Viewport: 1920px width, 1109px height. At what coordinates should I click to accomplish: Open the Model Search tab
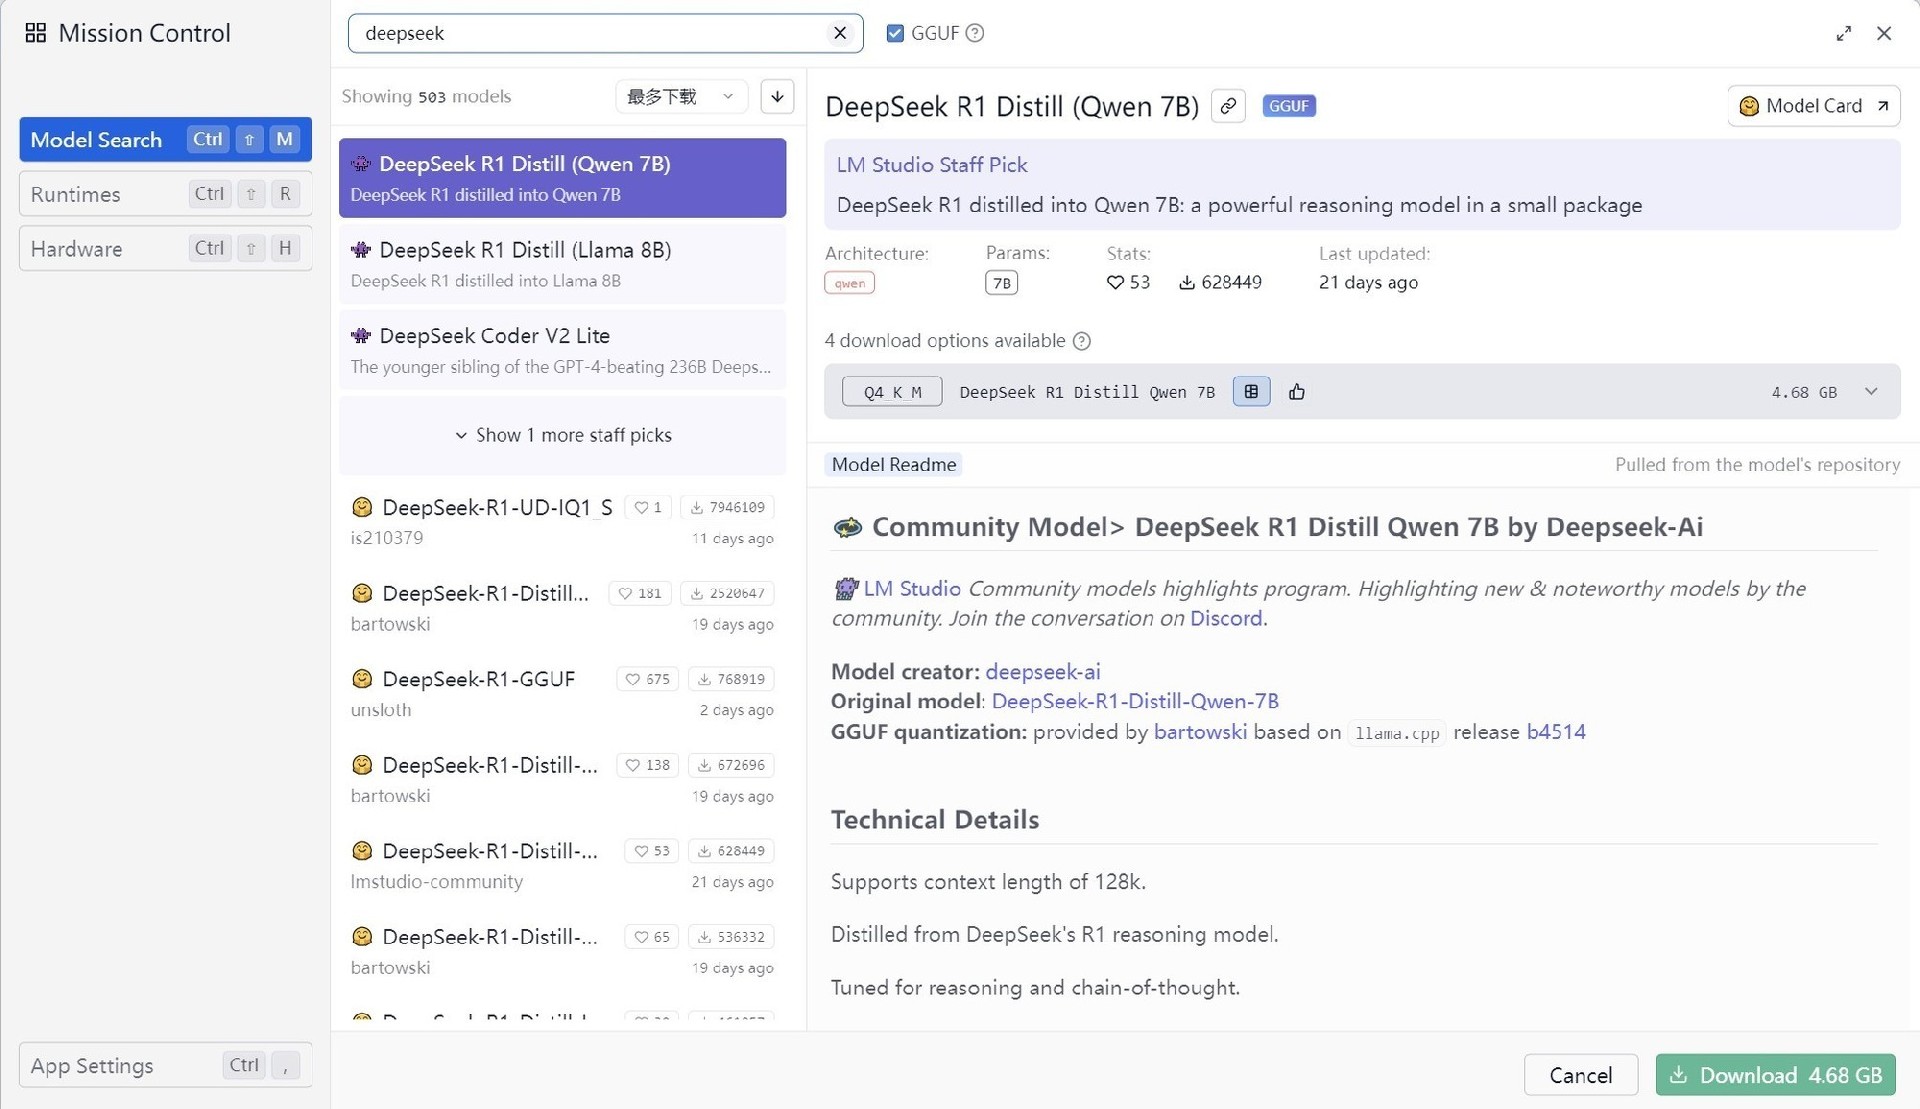tap(165, 139)
